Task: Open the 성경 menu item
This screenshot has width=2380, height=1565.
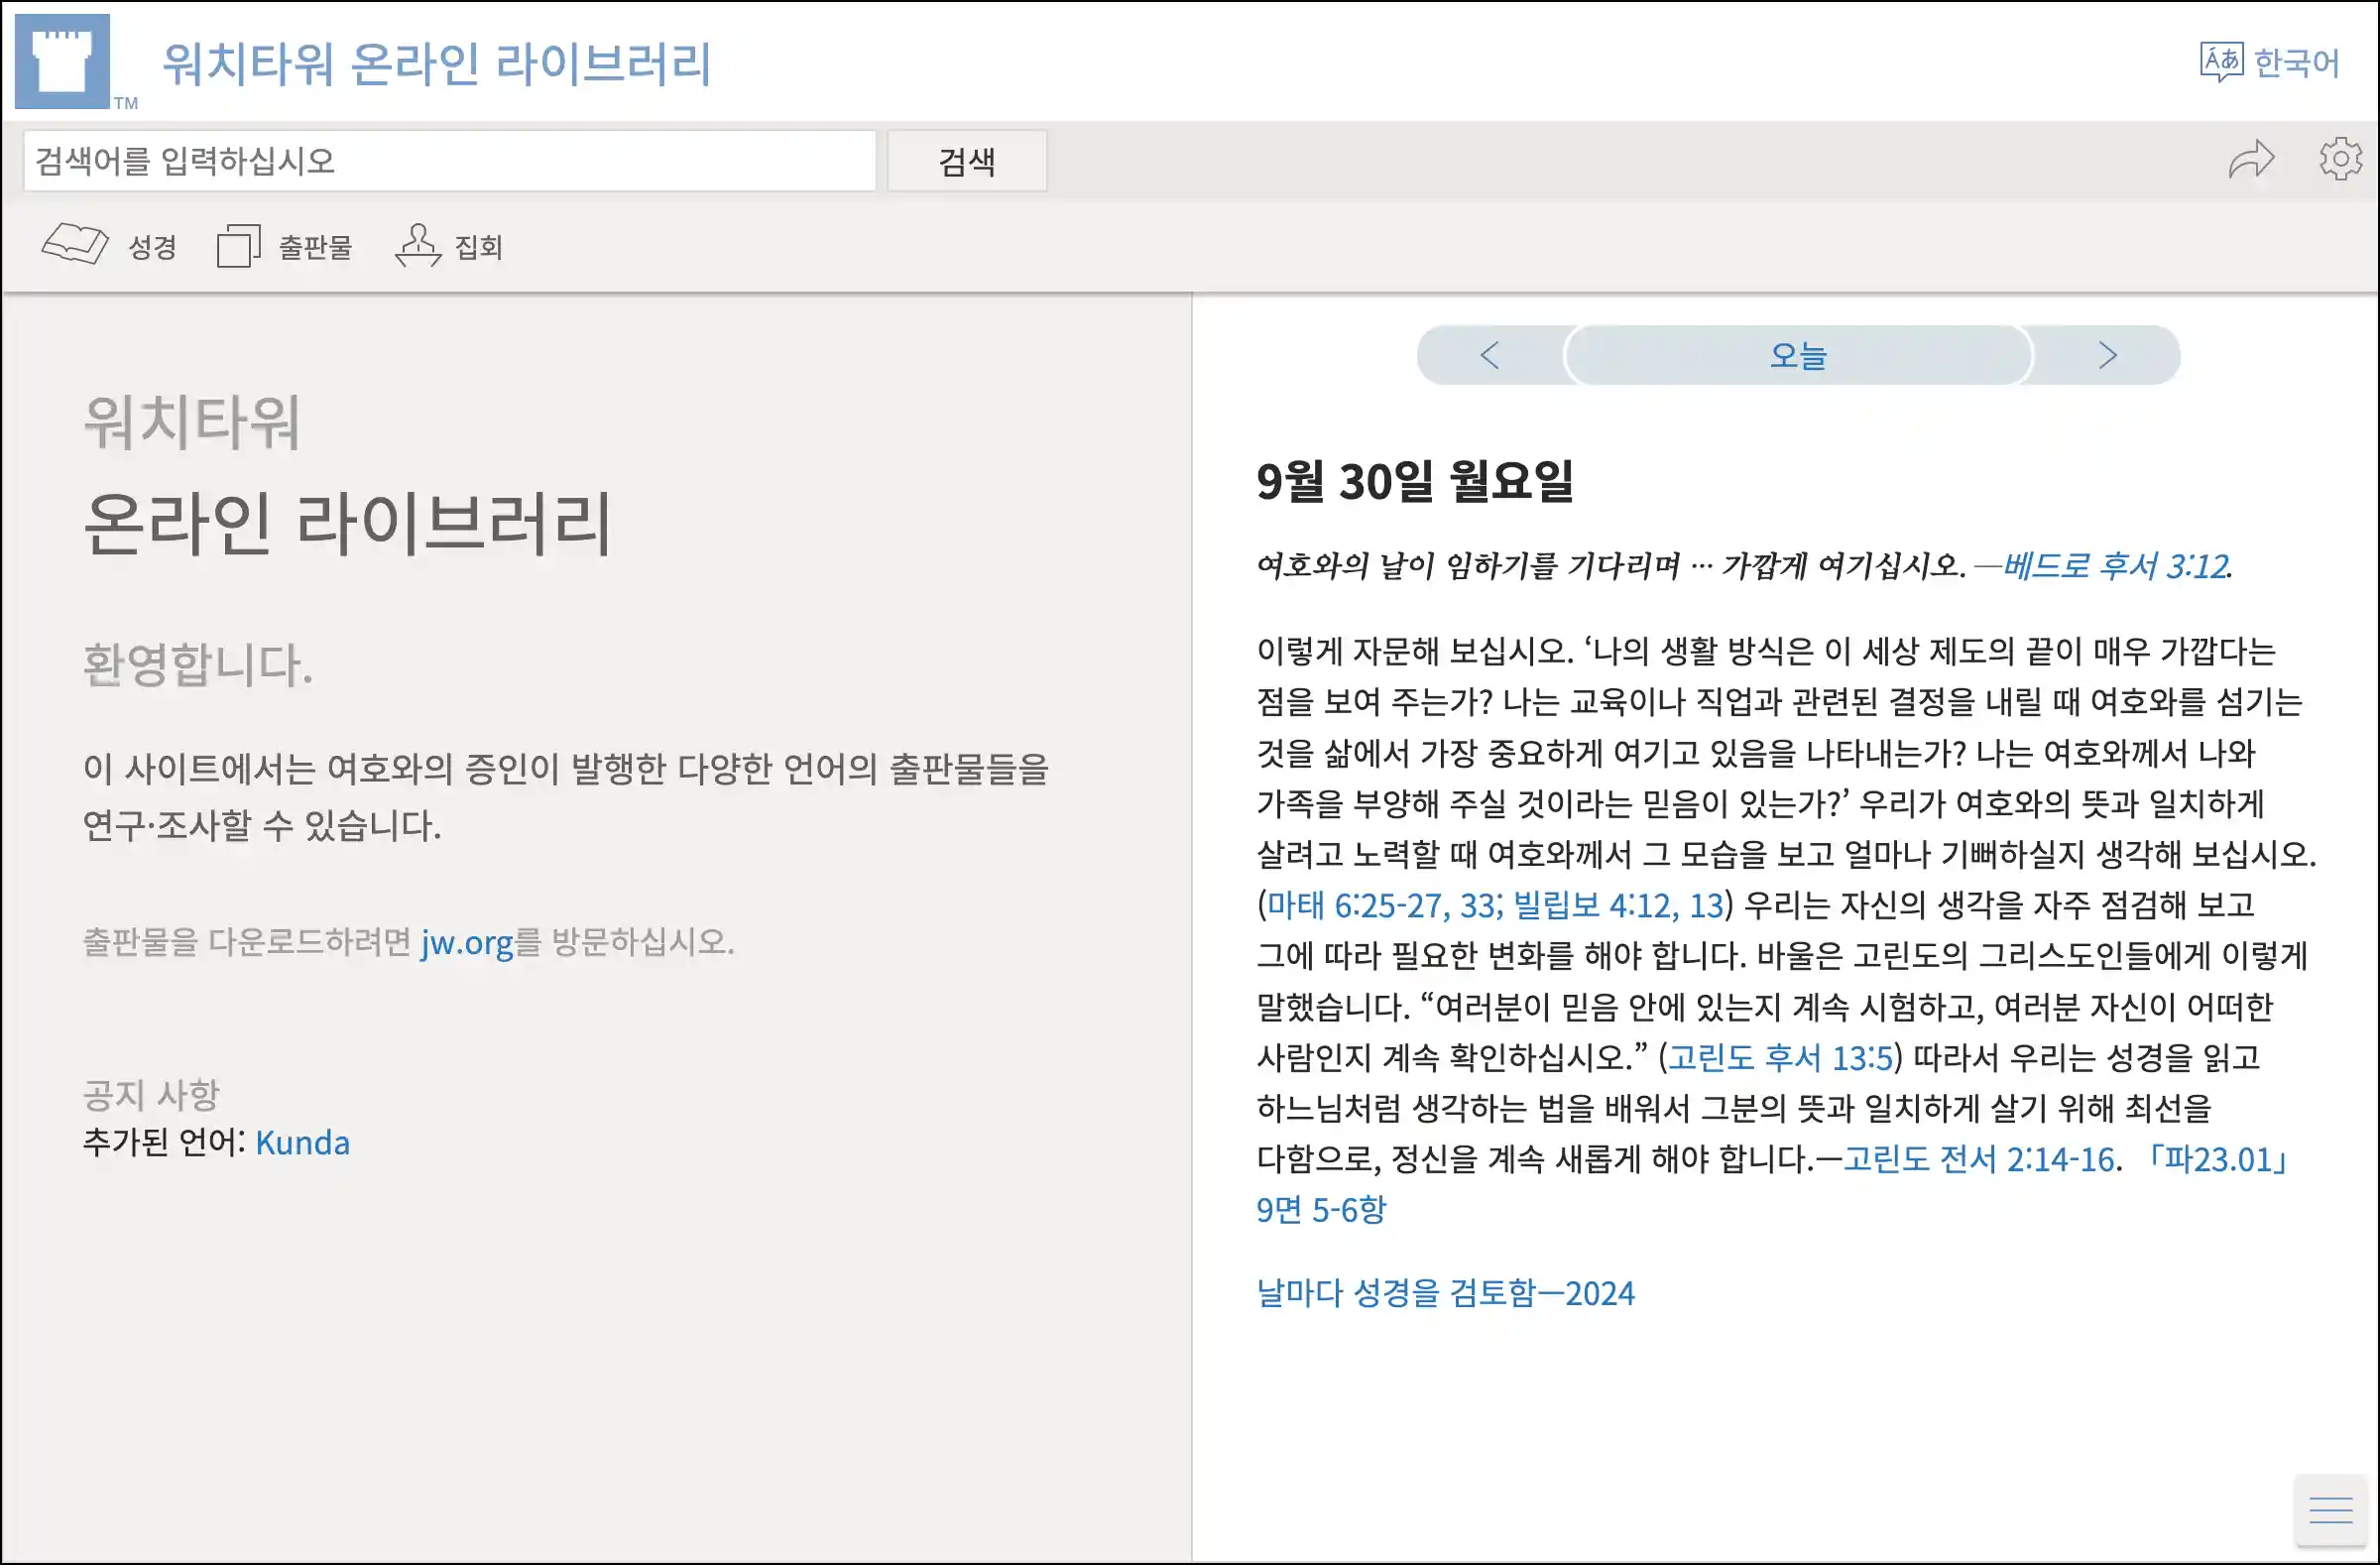Action: click(x=152, y=247)
